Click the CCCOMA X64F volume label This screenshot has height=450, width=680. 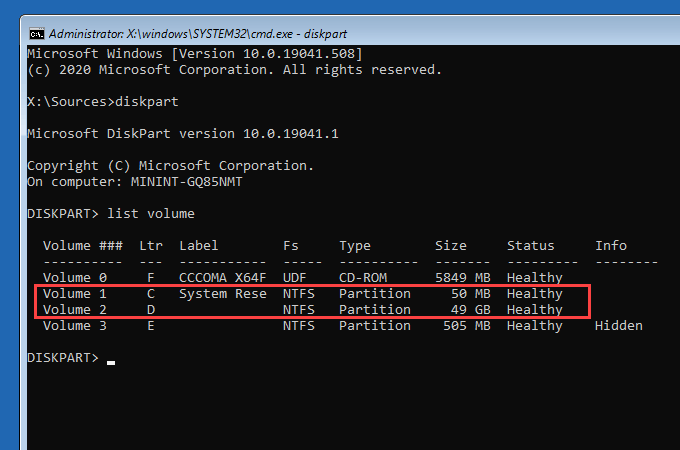(223, 278)
